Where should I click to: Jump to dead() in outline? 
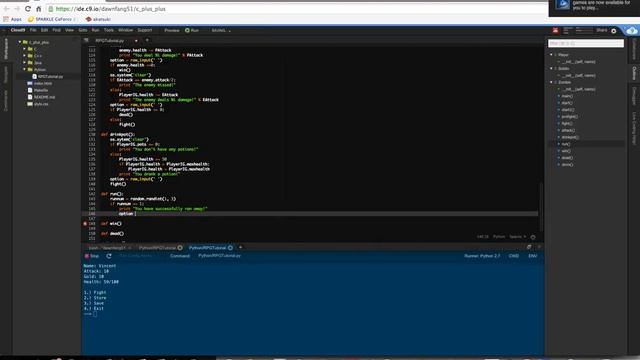pyautogui.click(x=567, y=158)
